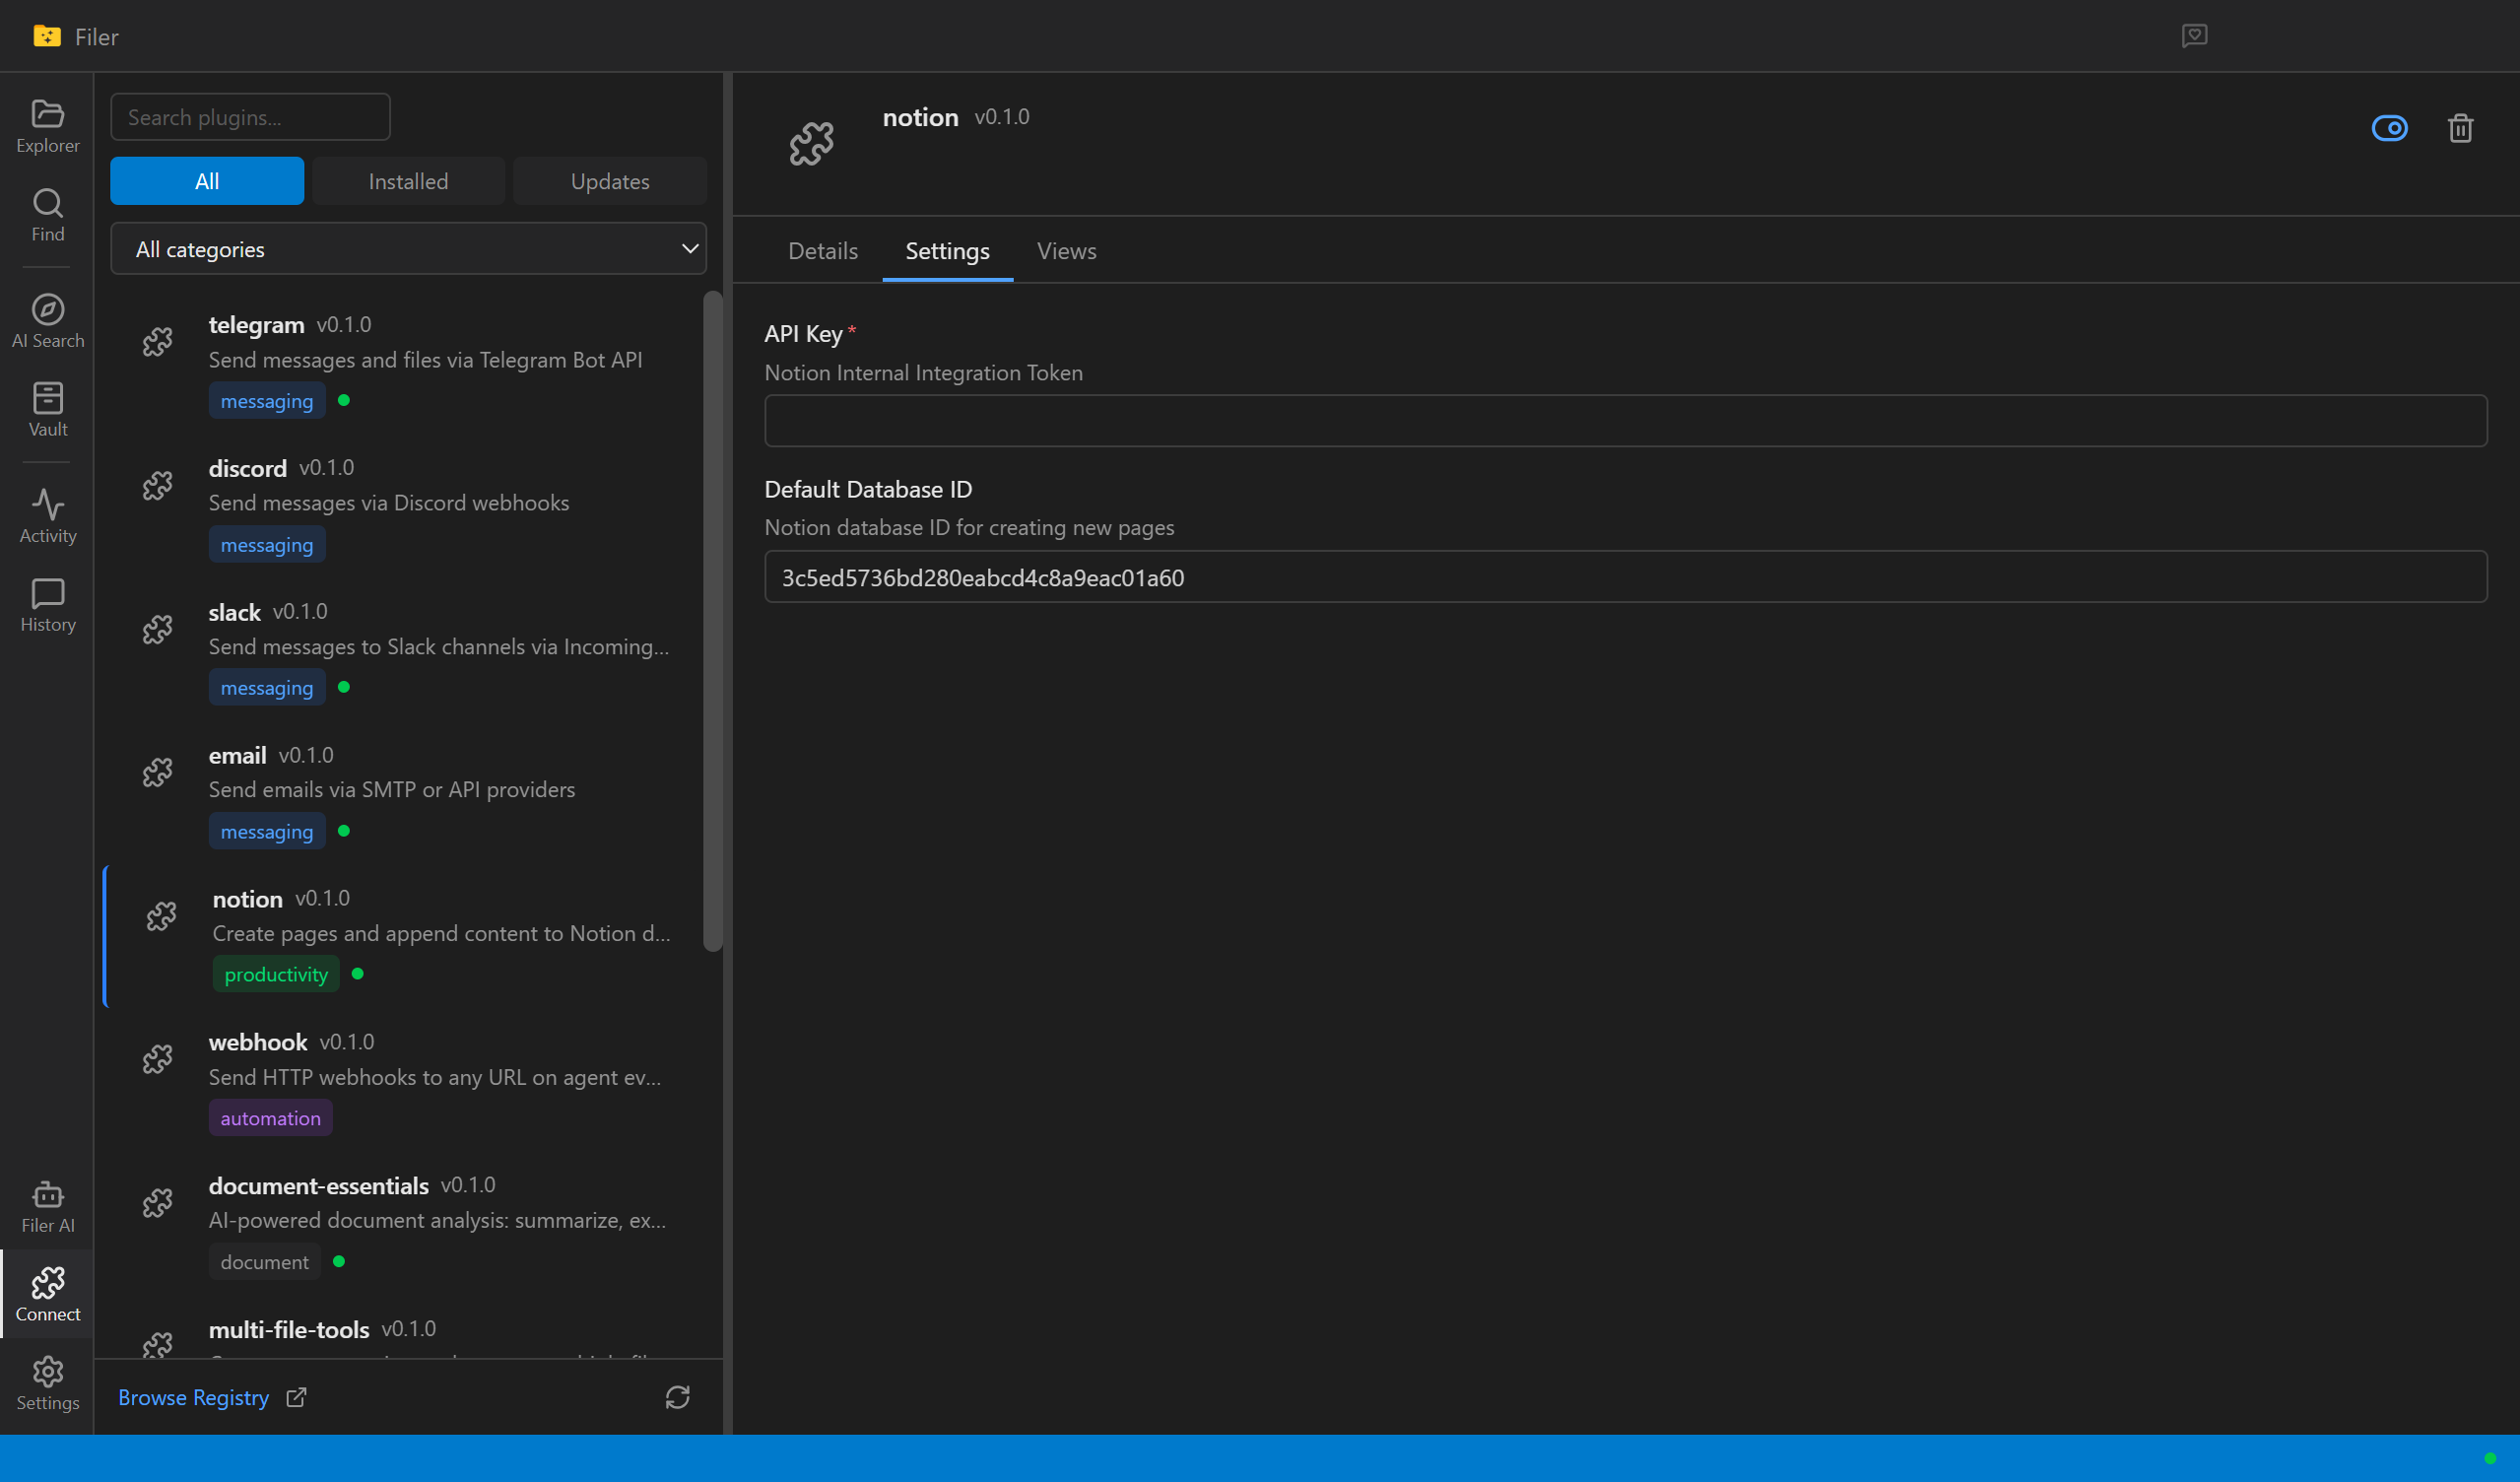Click the discord plugin puzzle icon
This screenshot has width=2520, height=1482.
157,486
